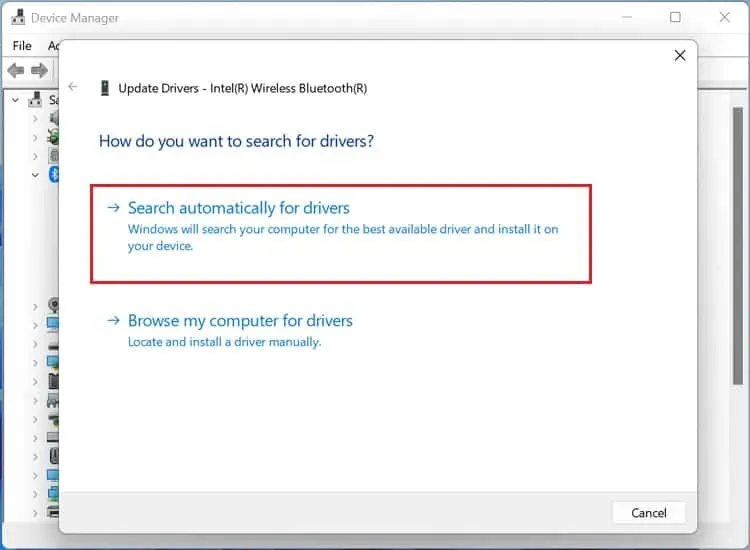Collapse the root computer node chevron

click(x=16, y=100)
